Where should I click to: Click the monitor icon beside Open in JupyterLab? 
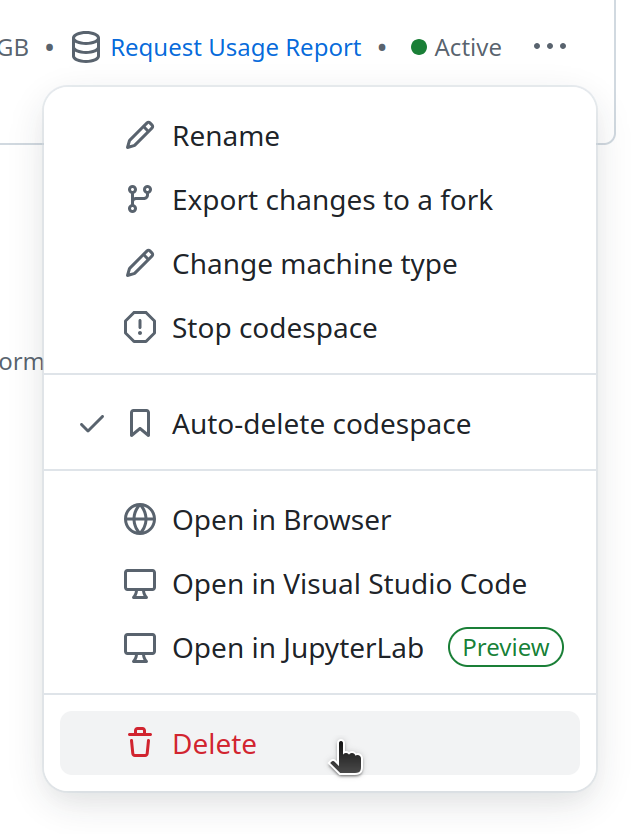click(140, 647)
